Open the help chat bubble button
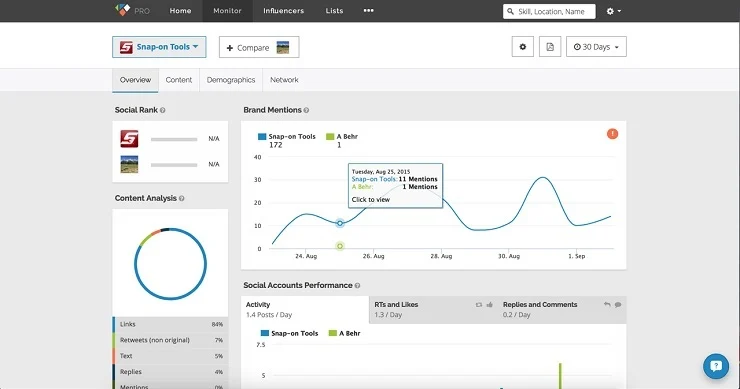This screenshot has width=740, height=389. pyautogui.click(x=716, y=366)
